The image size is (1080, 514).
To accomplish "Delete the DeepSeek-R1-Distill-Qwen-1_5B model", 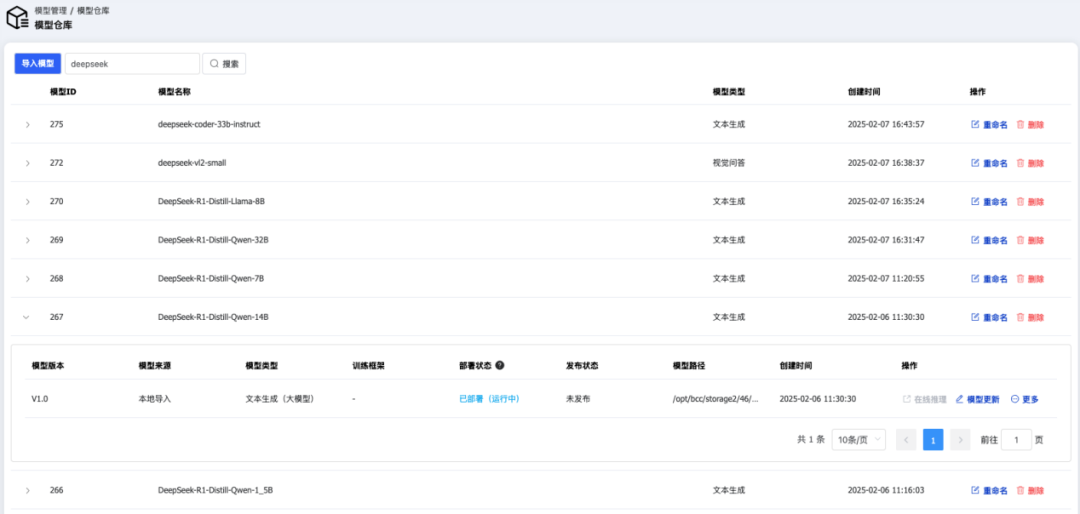I will [x=1030, y=491].
